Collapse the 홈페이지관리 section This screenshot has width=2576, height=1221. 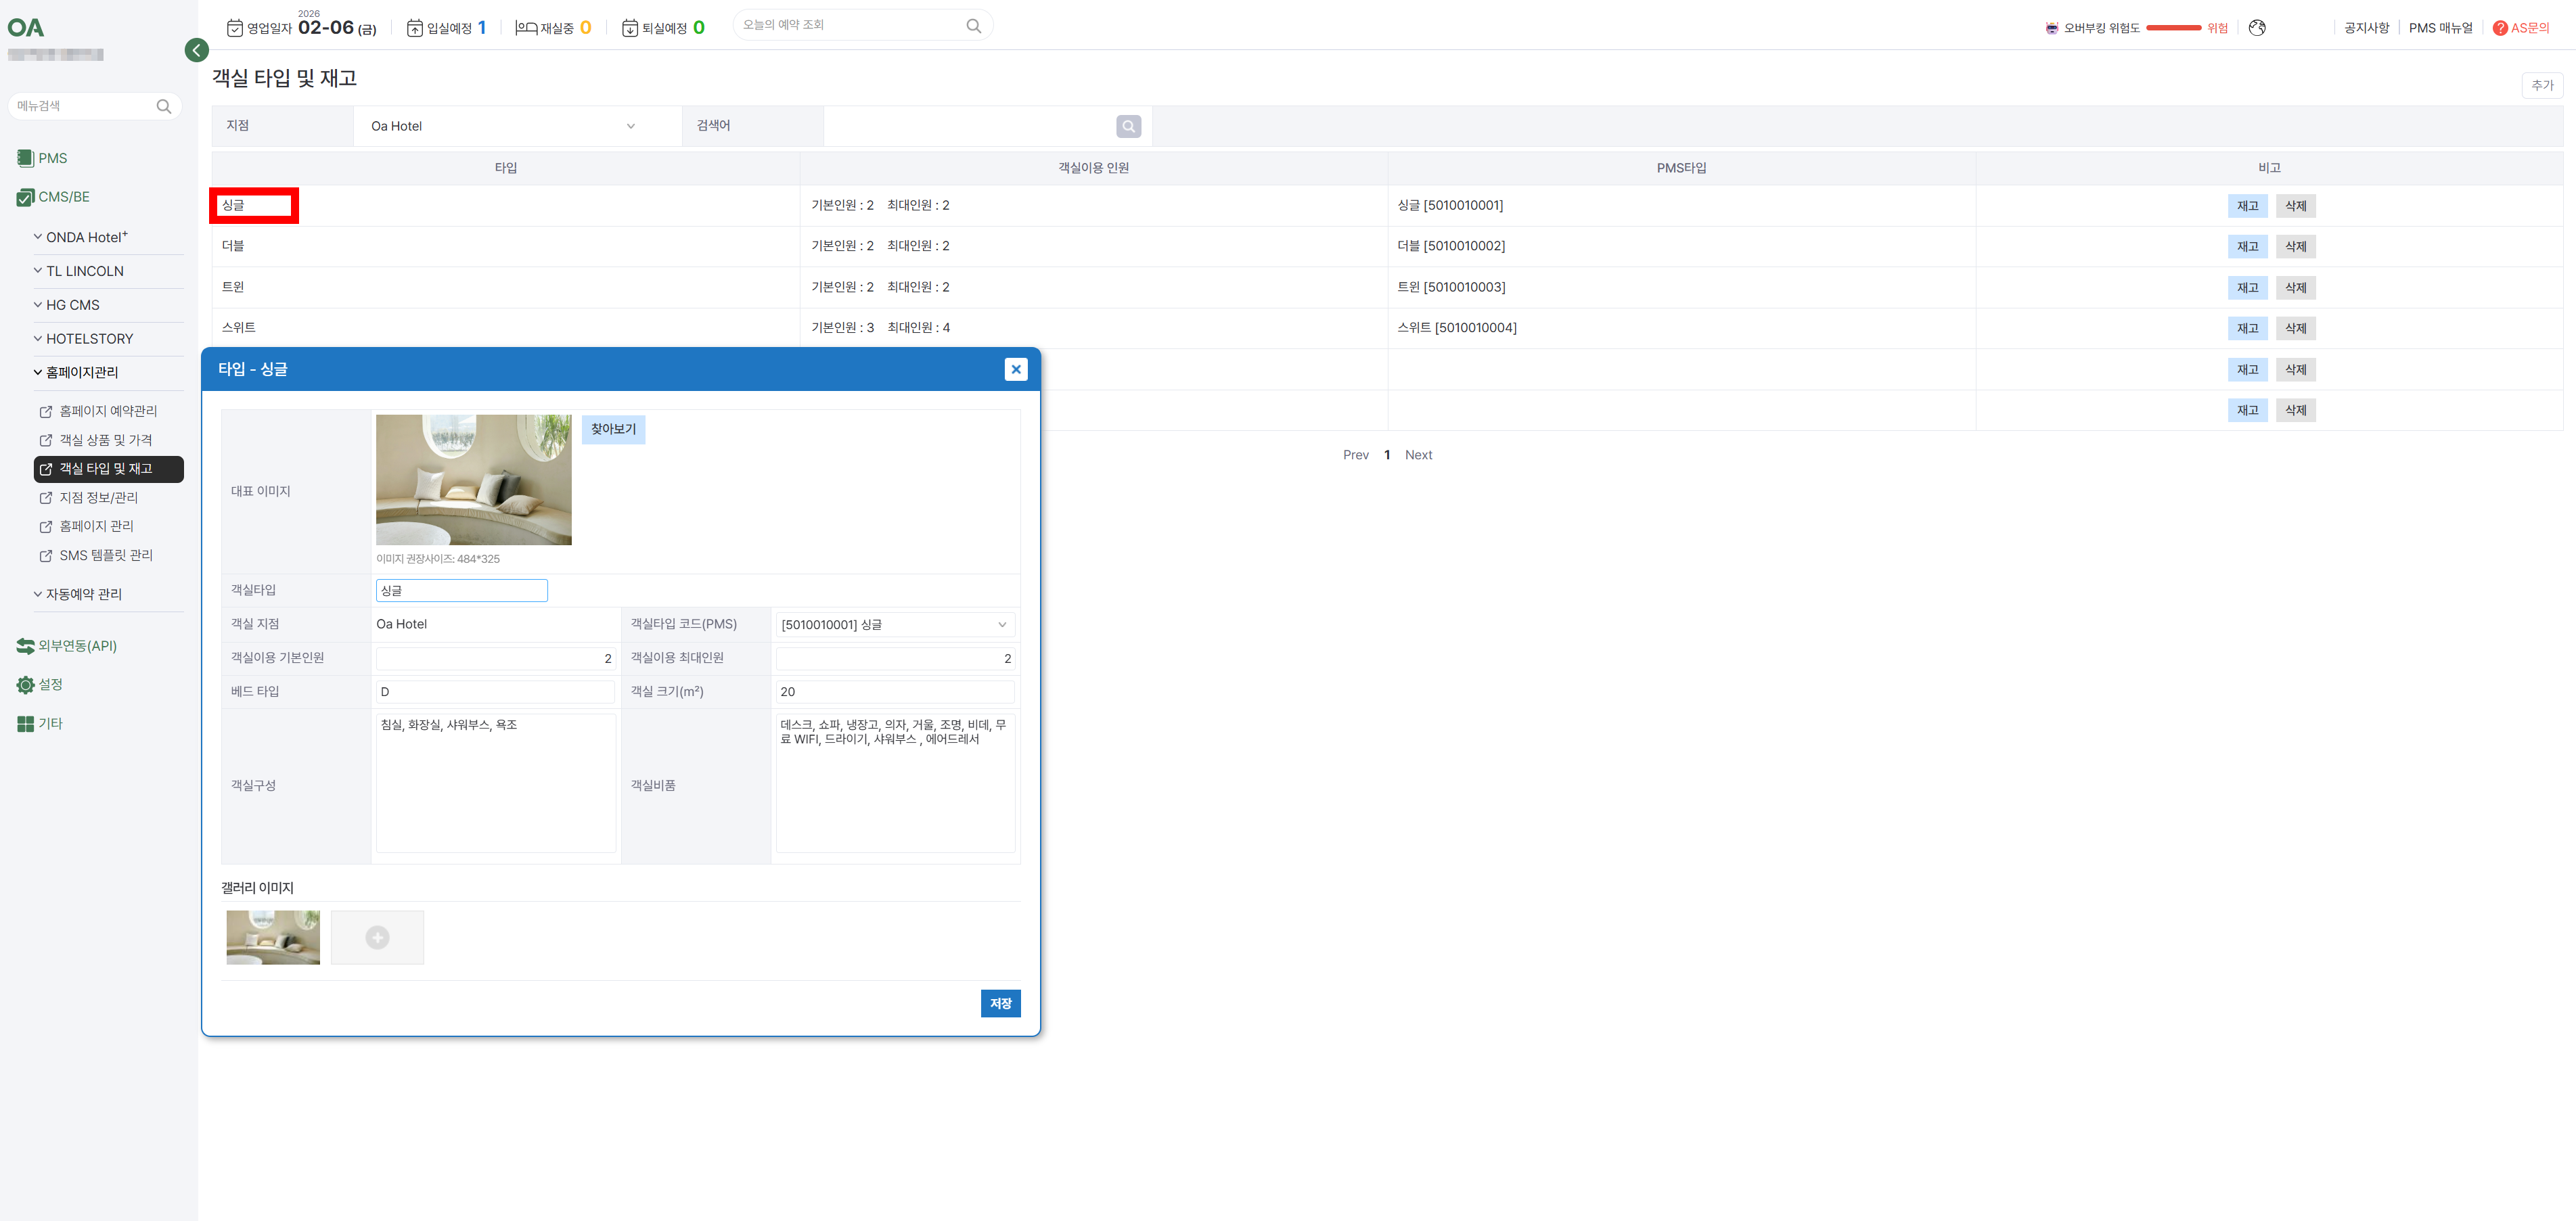point(81,372)
